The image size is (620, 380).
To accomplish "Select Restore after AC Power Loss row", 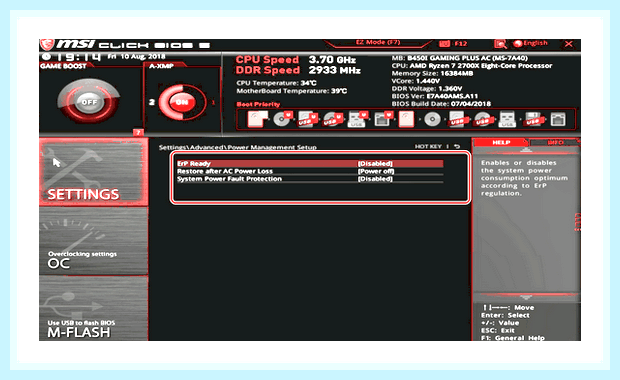I will [310, 171].
